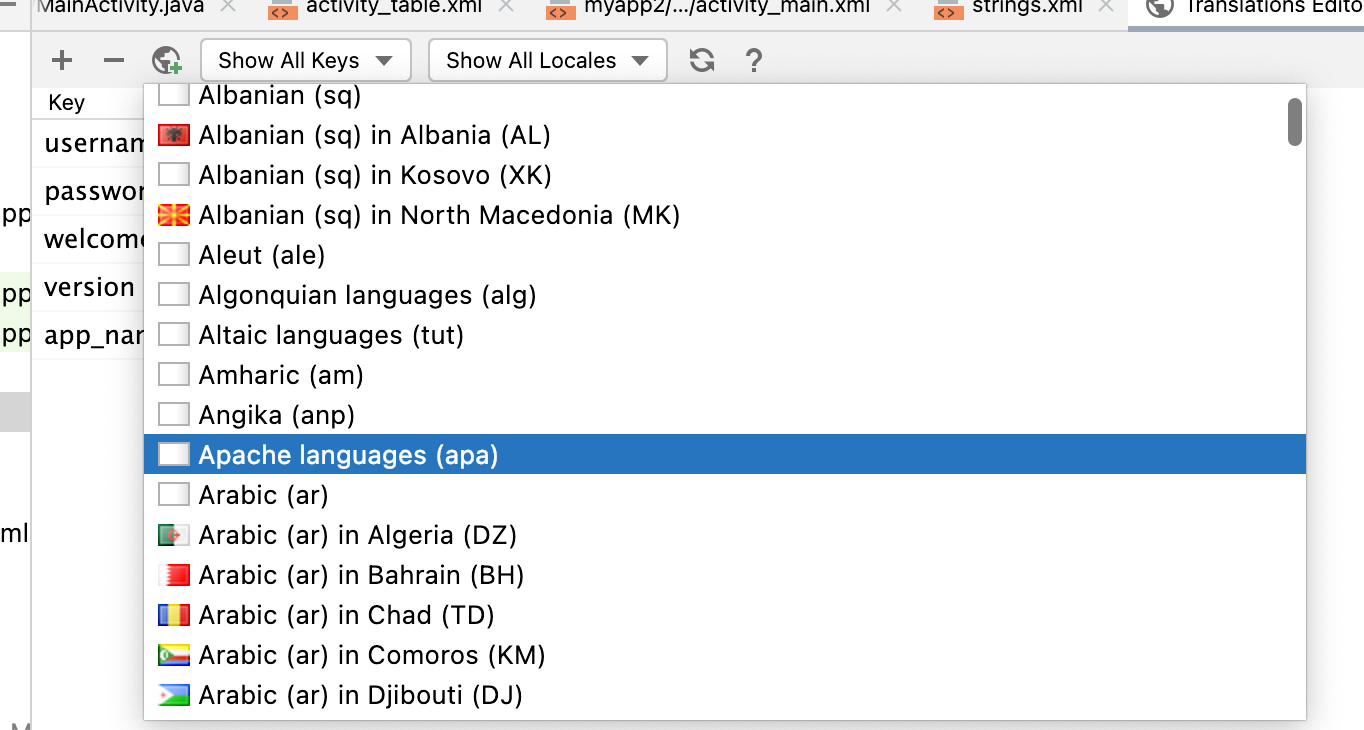The width and height of the screenshot is (1364, 730).
Task: Select Arabic (ar) in Djibouti (DJ)
Action: pyautogui.click(x=725, y=695)
